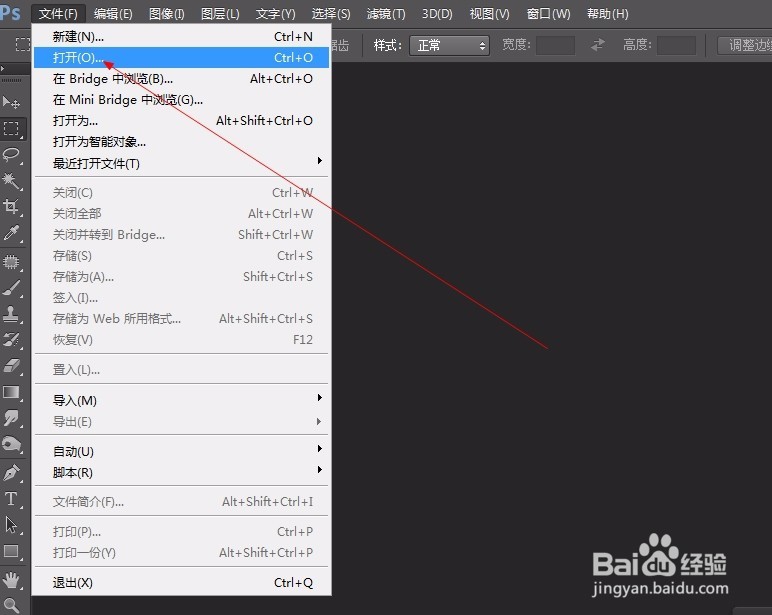Click greyed 存储为(A)... entry
This screenshot has height=615, width=772.
pyautogui.click(x=182, y=277)
